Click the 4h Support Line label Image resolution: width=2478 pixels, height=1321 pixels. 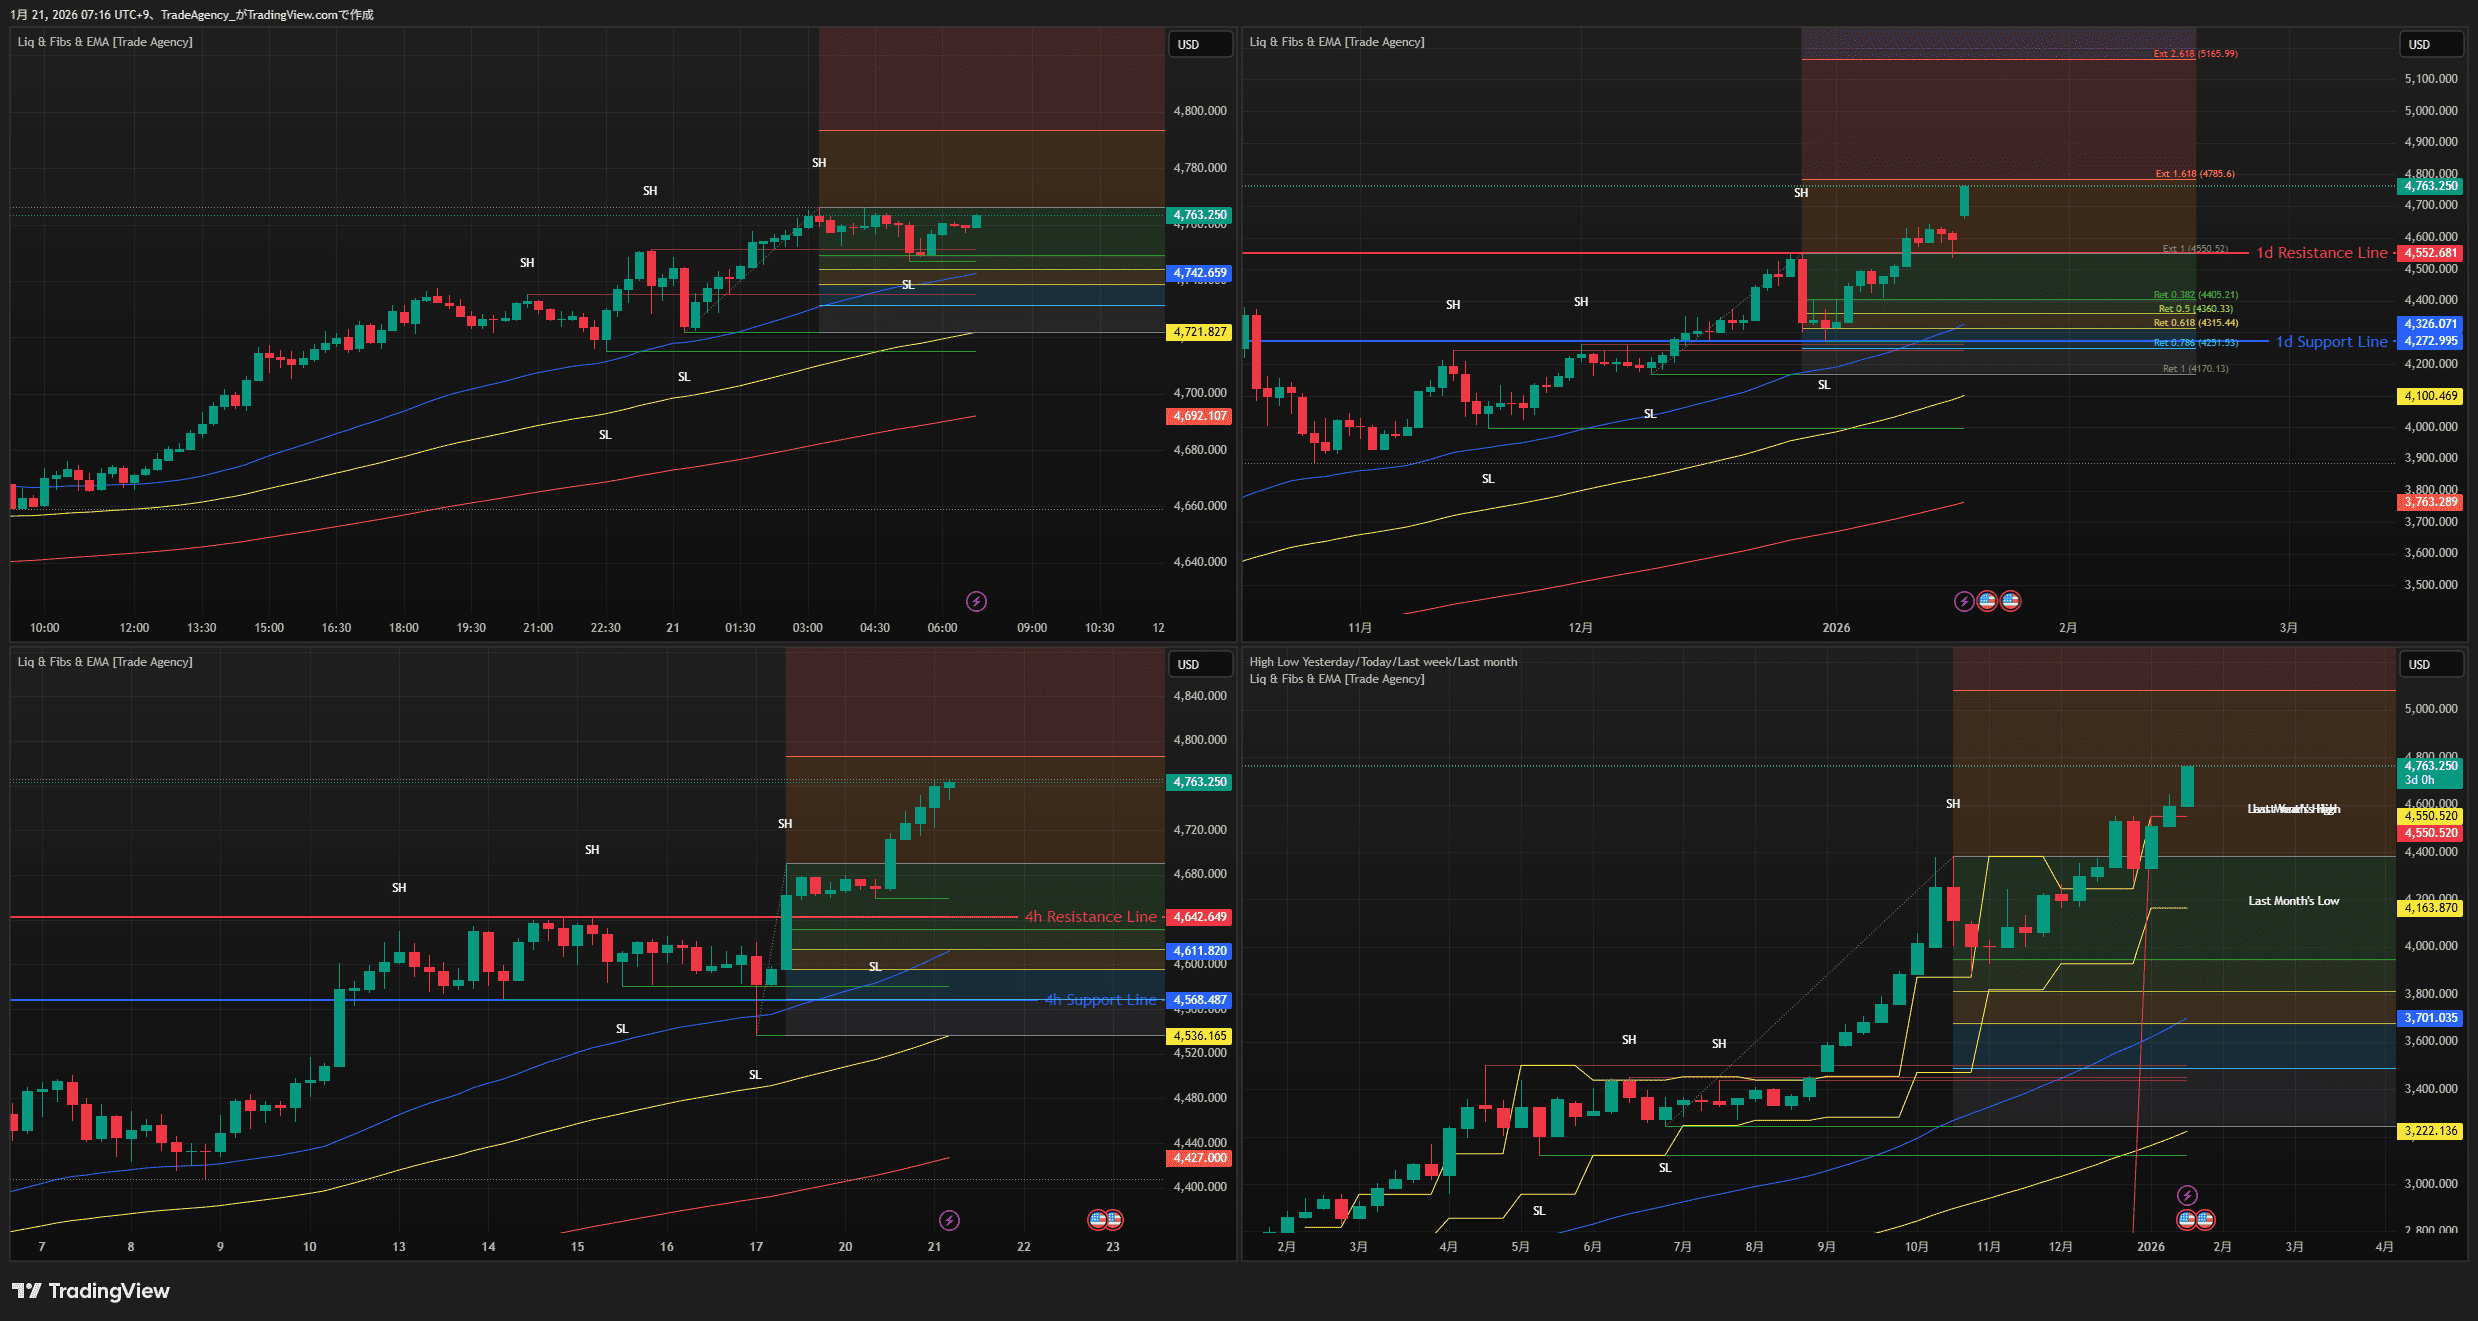coord(1100,1000)
